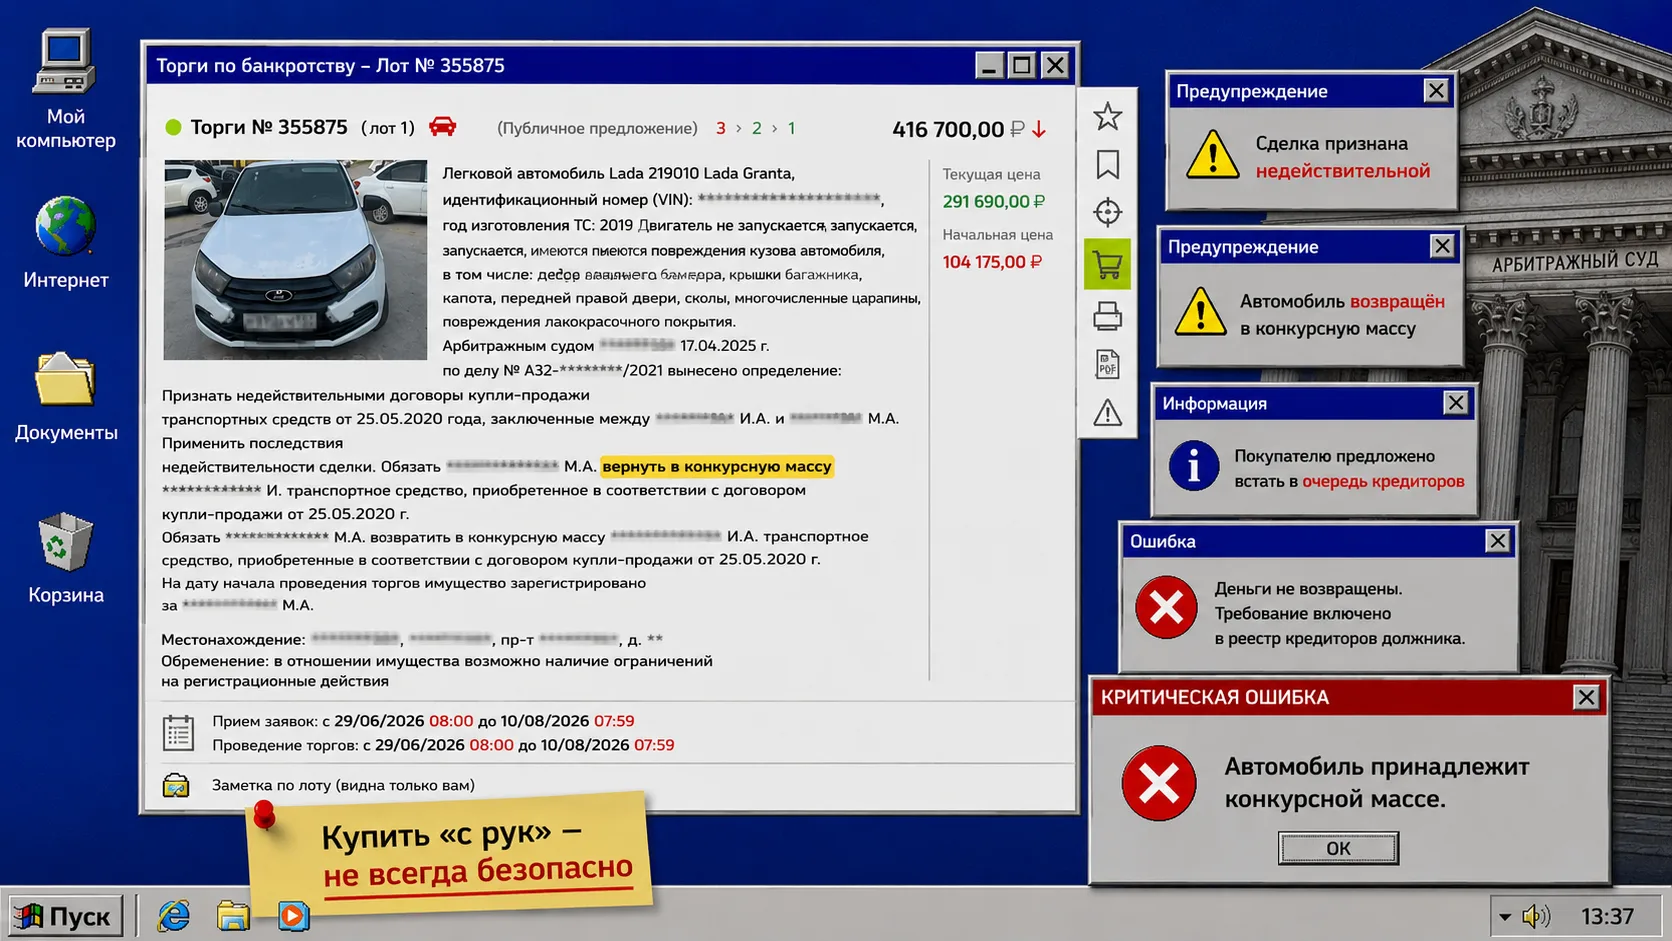This screenshot has width=1672, height=941.
Task: Add lot to favorites with star icon
Action: point(1107,116)
